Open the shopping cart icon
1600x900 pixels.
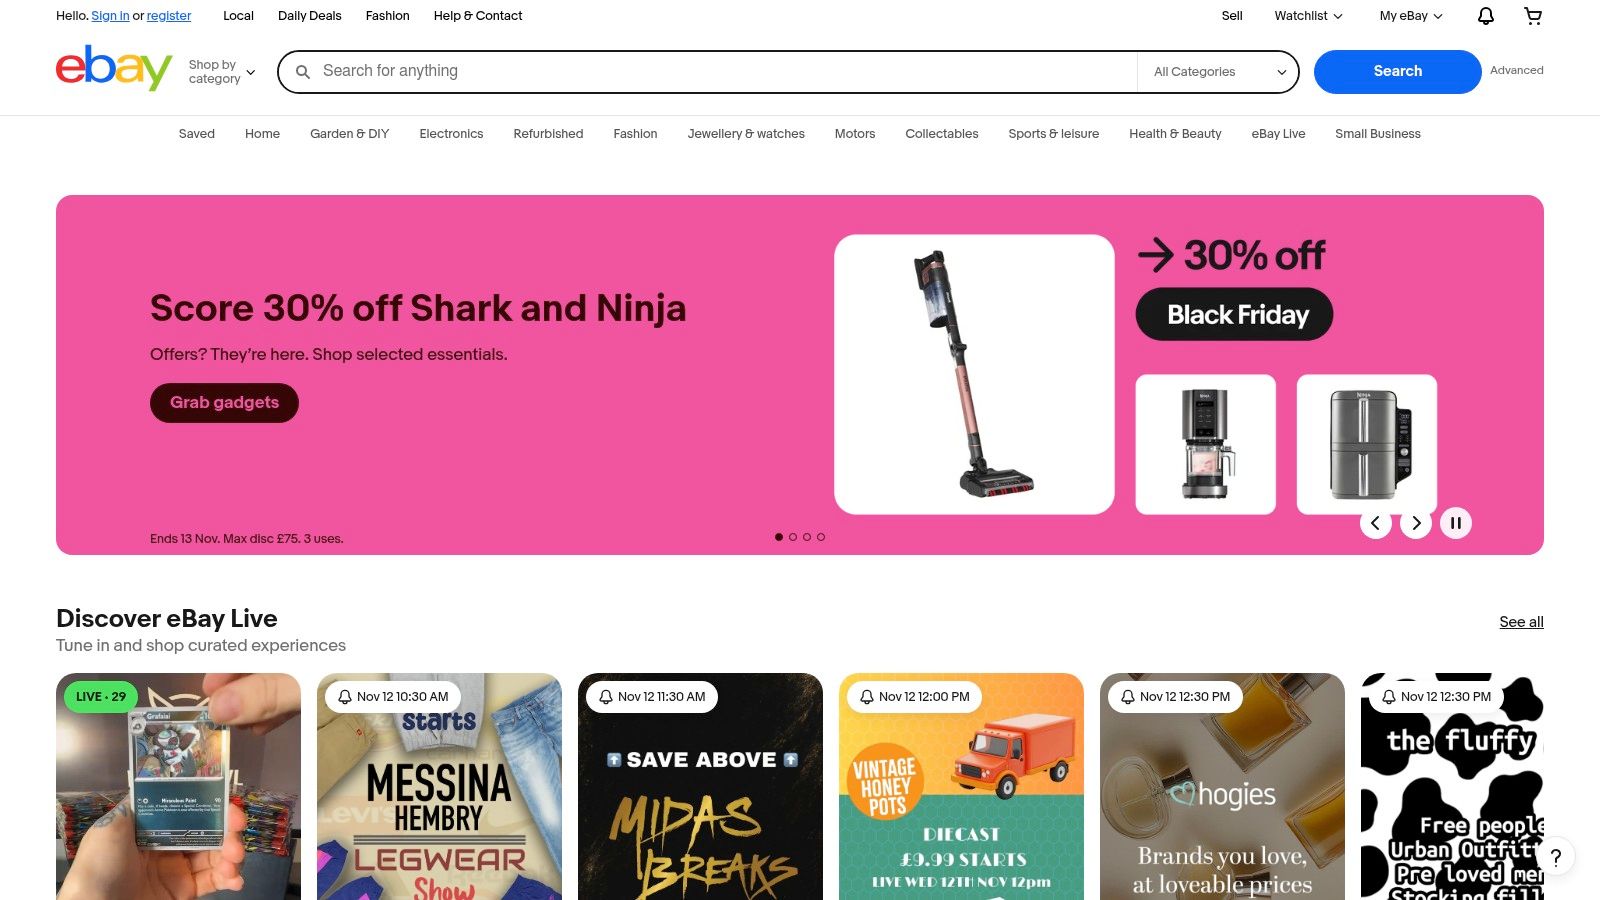point(1533,16)
